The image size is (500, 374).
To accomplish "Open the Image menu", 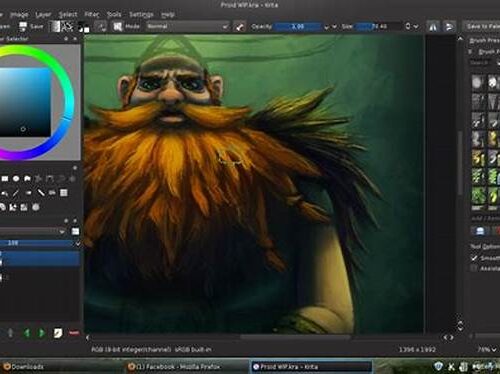I will click(x=19, y=15).
